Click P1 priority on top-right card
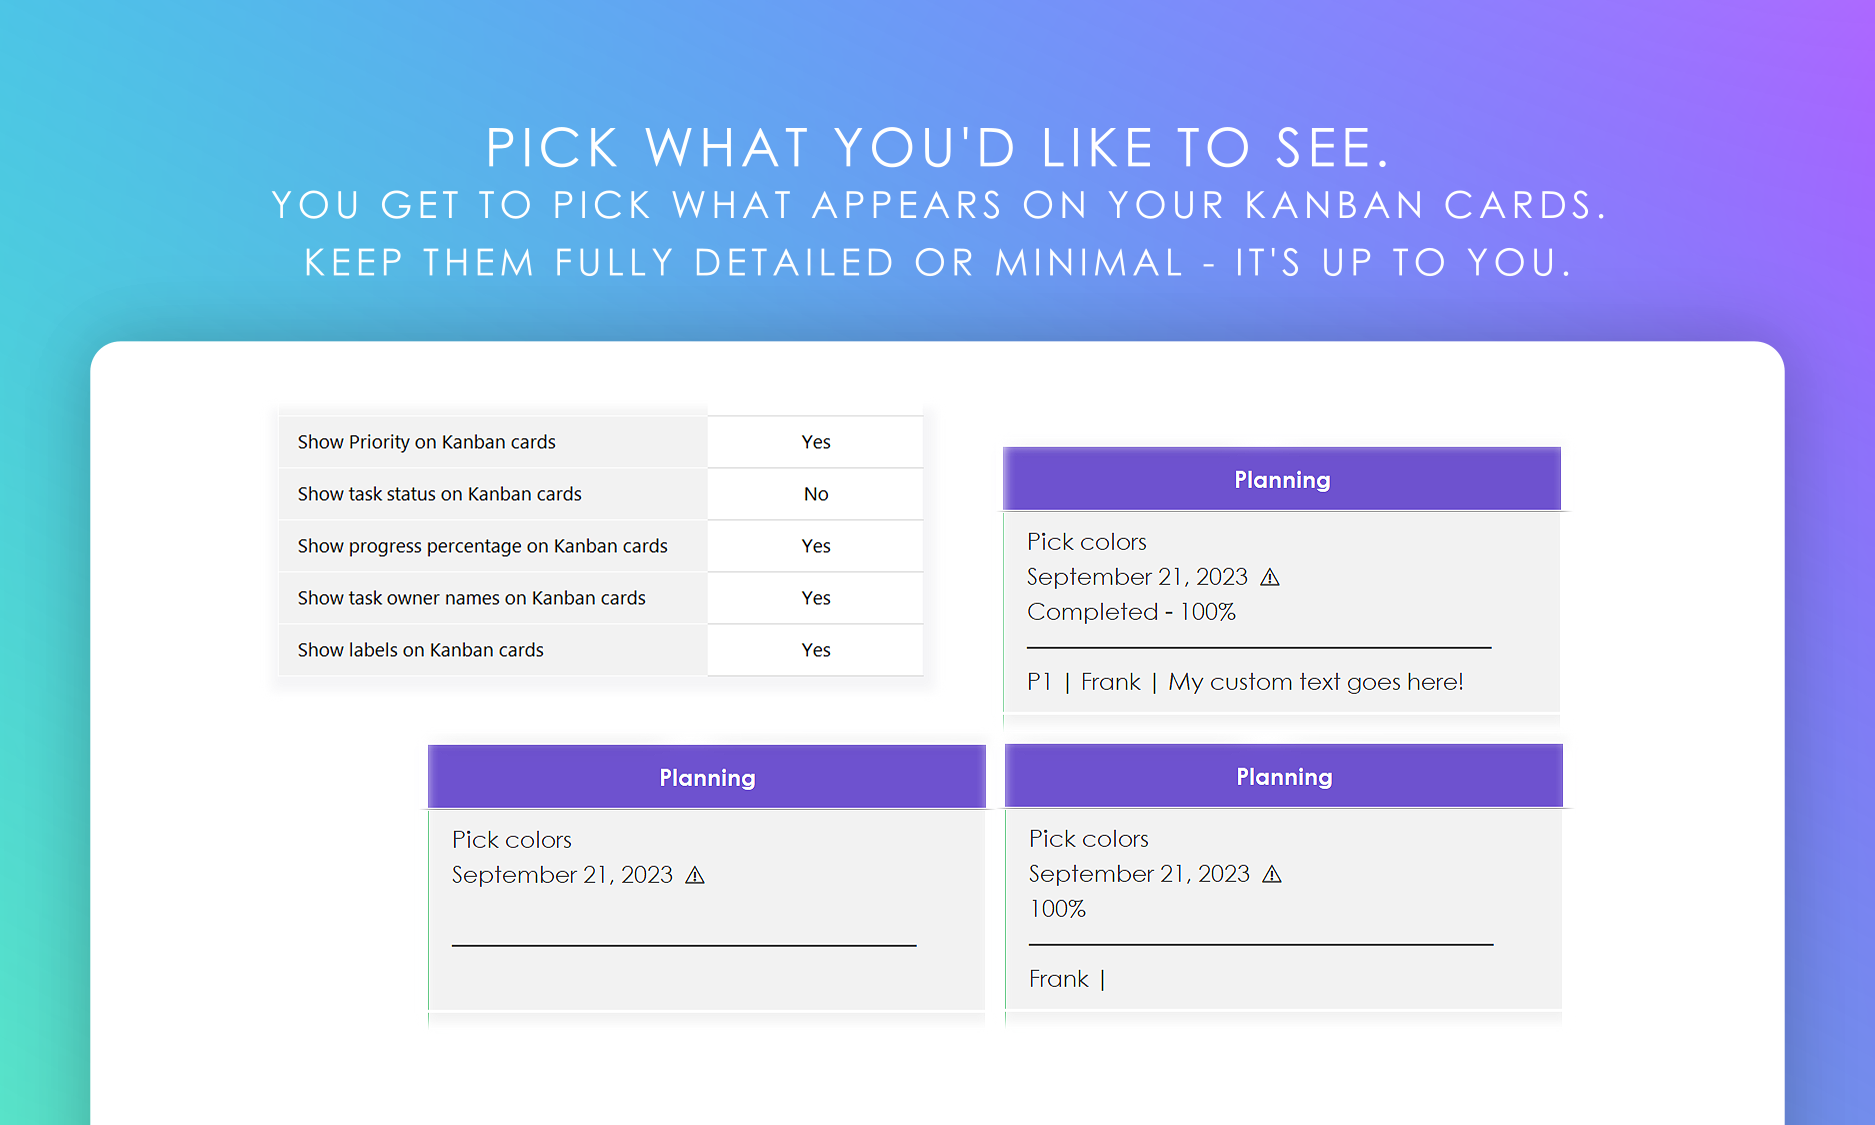This screenshot has width=1875, height=1125. 1039,682
